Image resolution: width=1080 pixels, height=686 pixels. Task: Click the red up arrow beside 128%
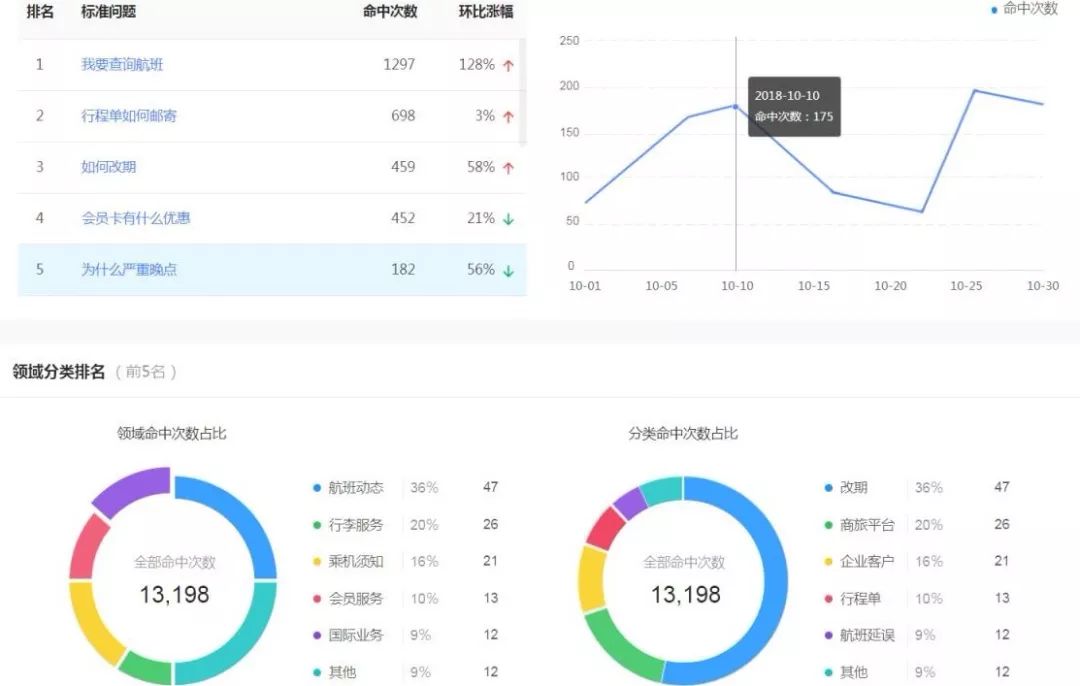pyautogui.click(x=508, y=65)
